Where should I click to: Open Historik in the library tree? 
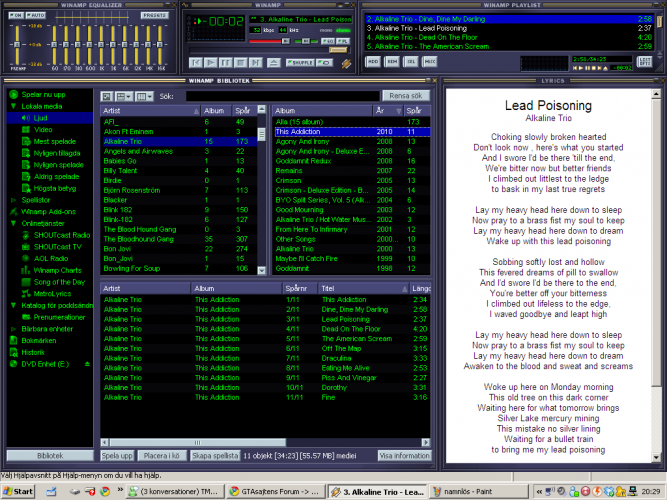click(x=35, y=352)
